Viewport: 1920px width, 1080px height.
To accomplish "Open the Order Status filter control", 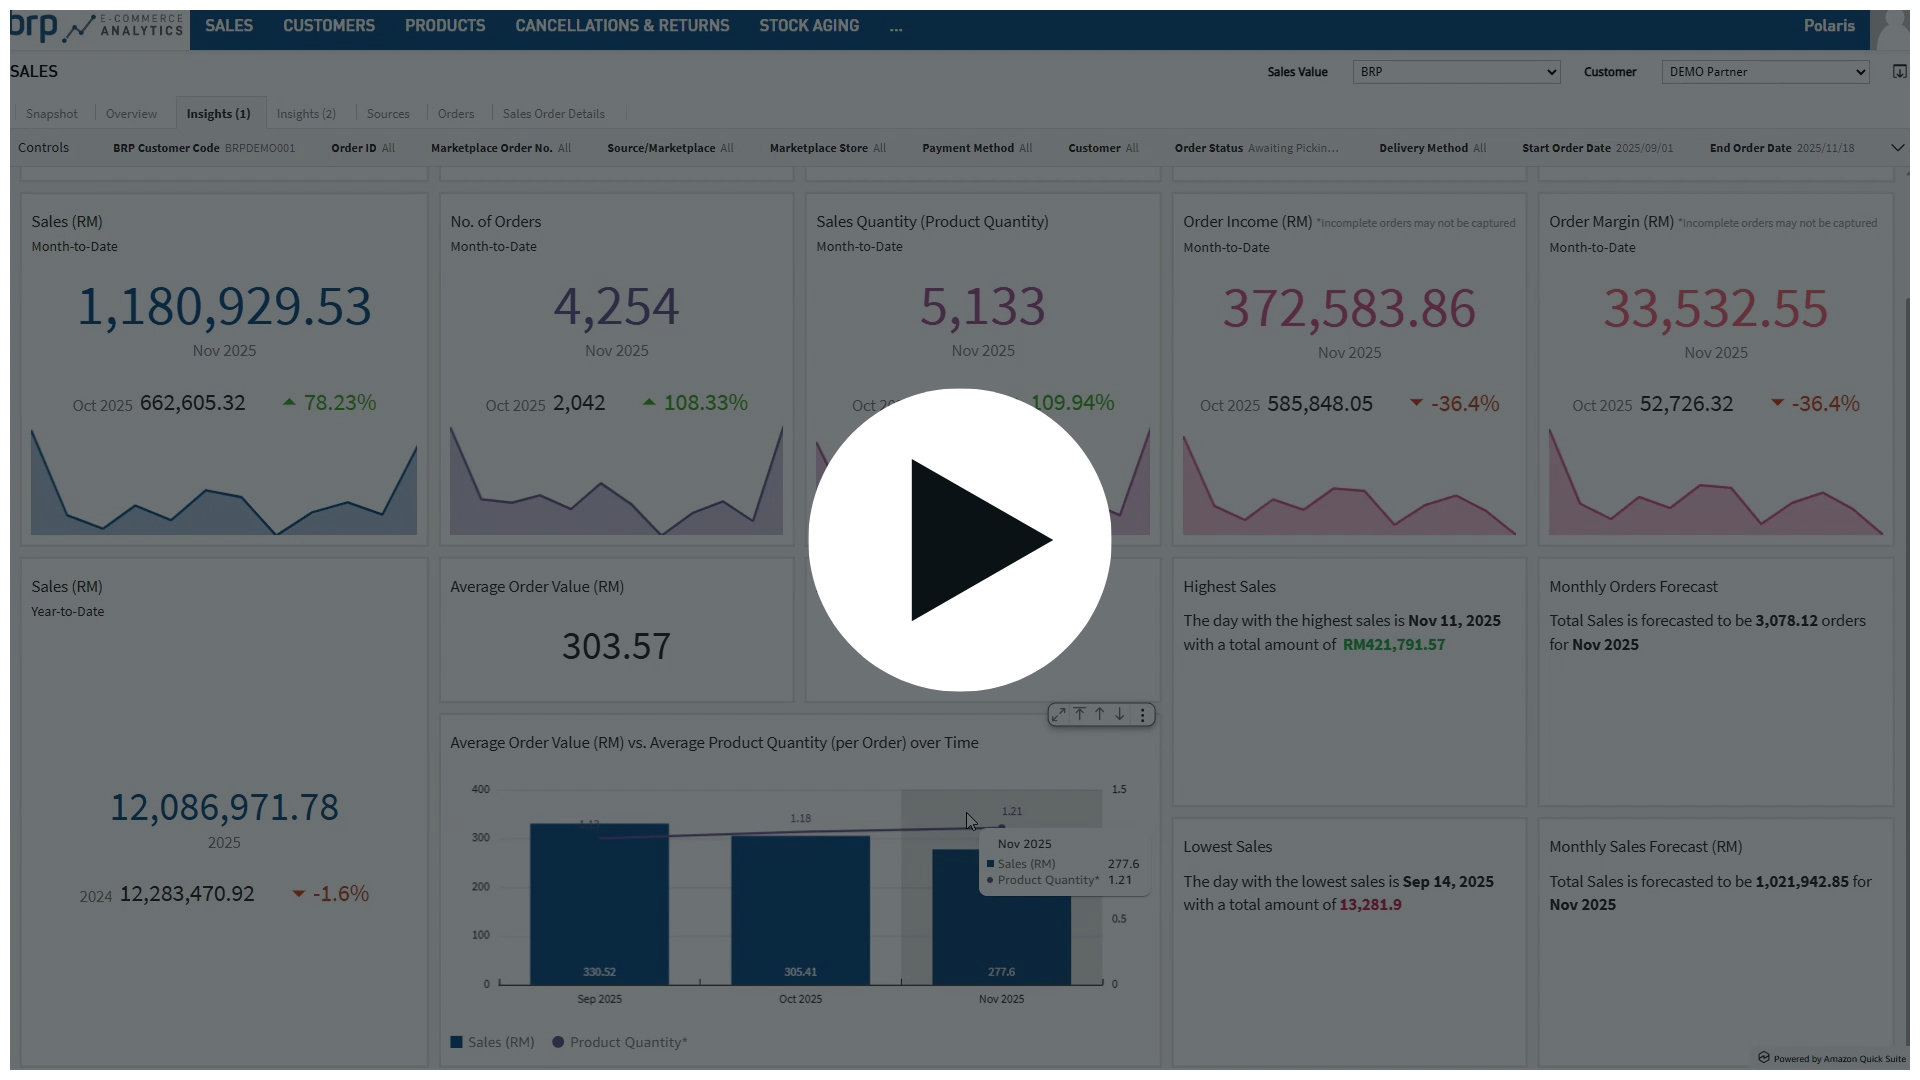I will [1256, 148].
